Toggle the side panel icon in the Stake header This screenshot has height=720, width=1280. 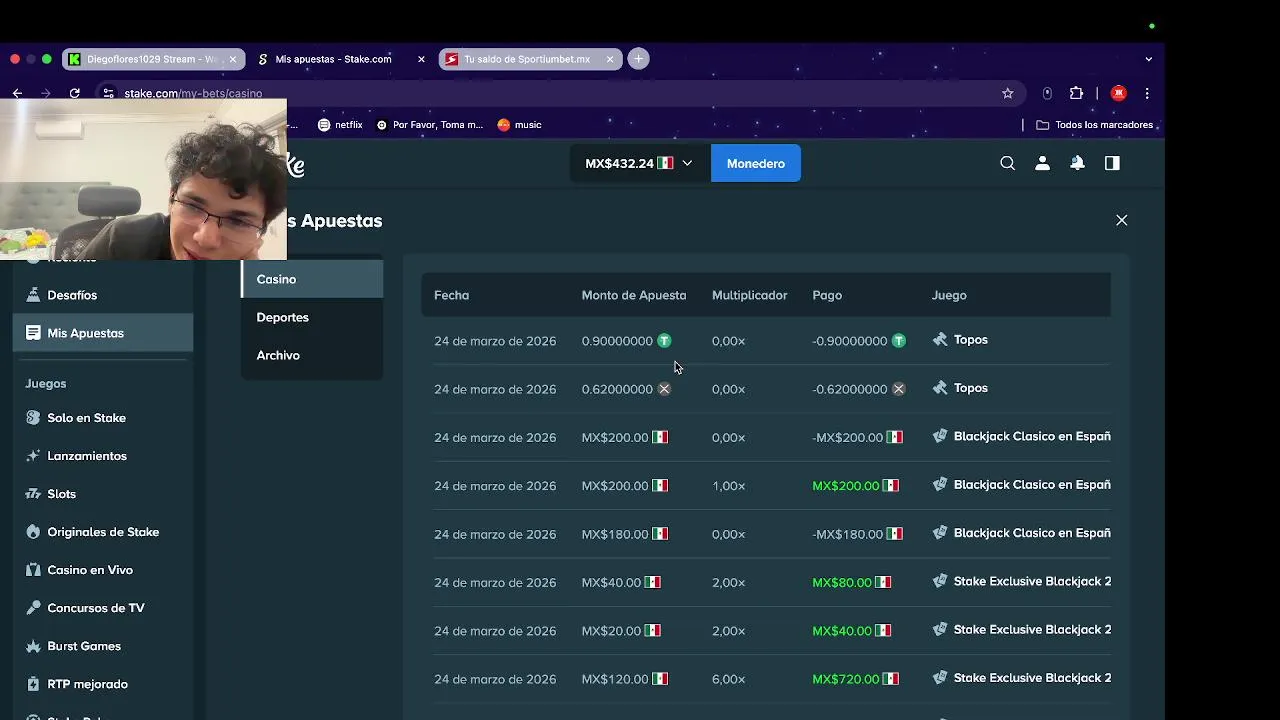[1112, 163]
